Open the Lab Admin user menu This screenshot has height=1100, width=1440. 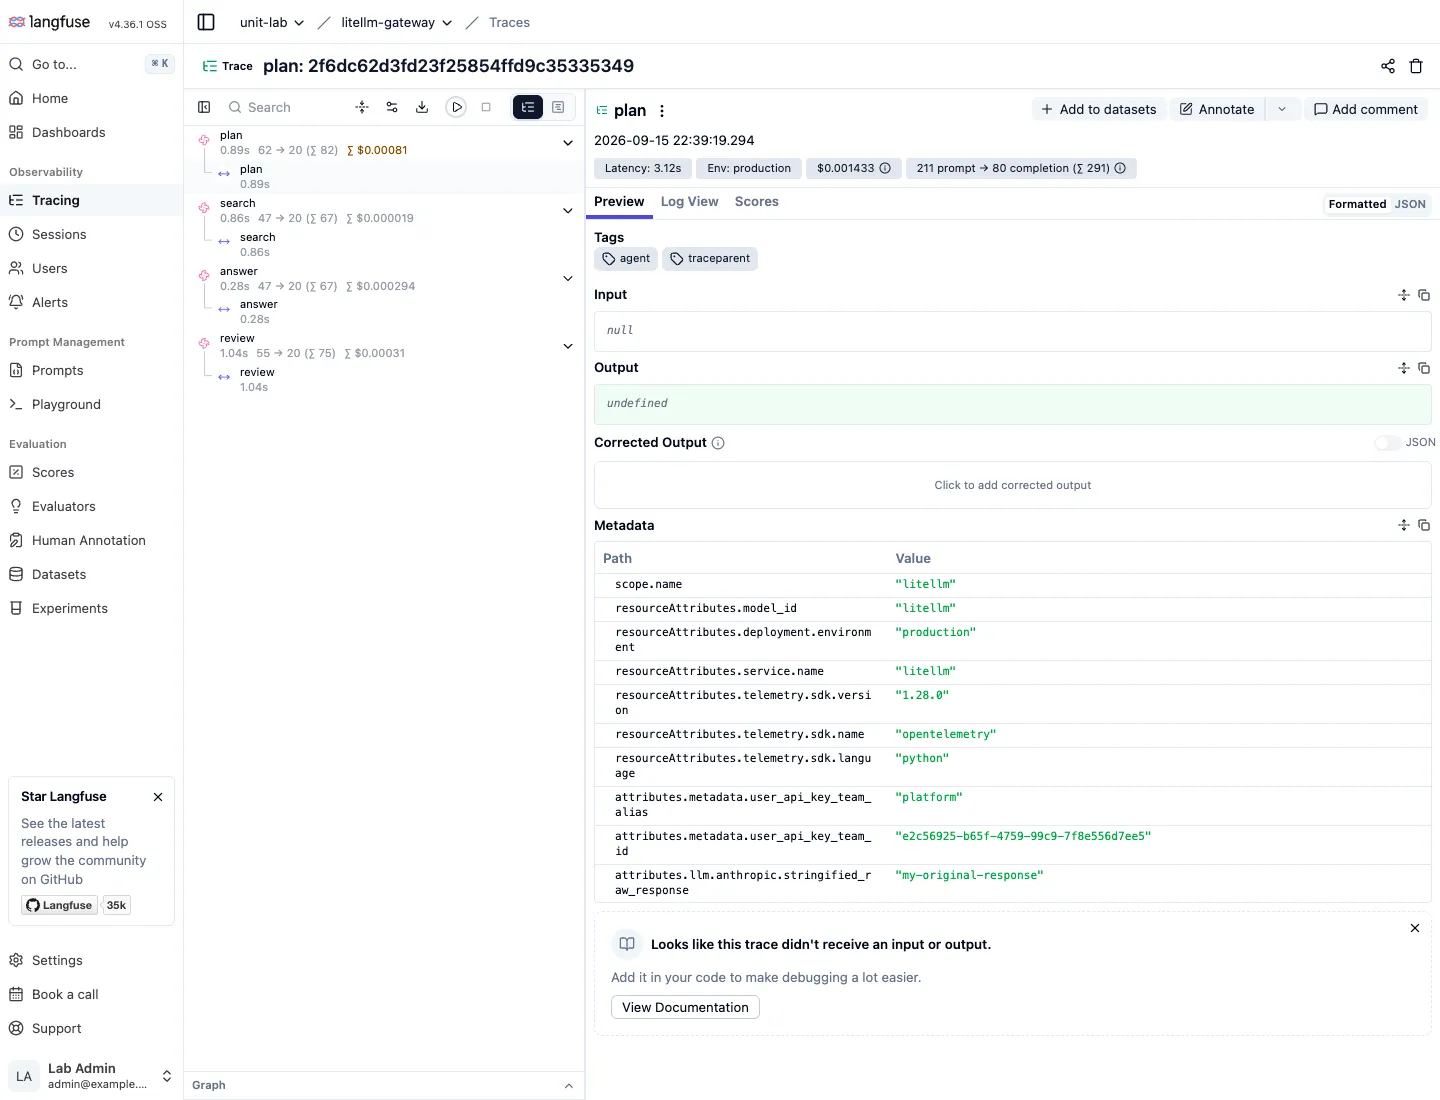(91, 1076)
